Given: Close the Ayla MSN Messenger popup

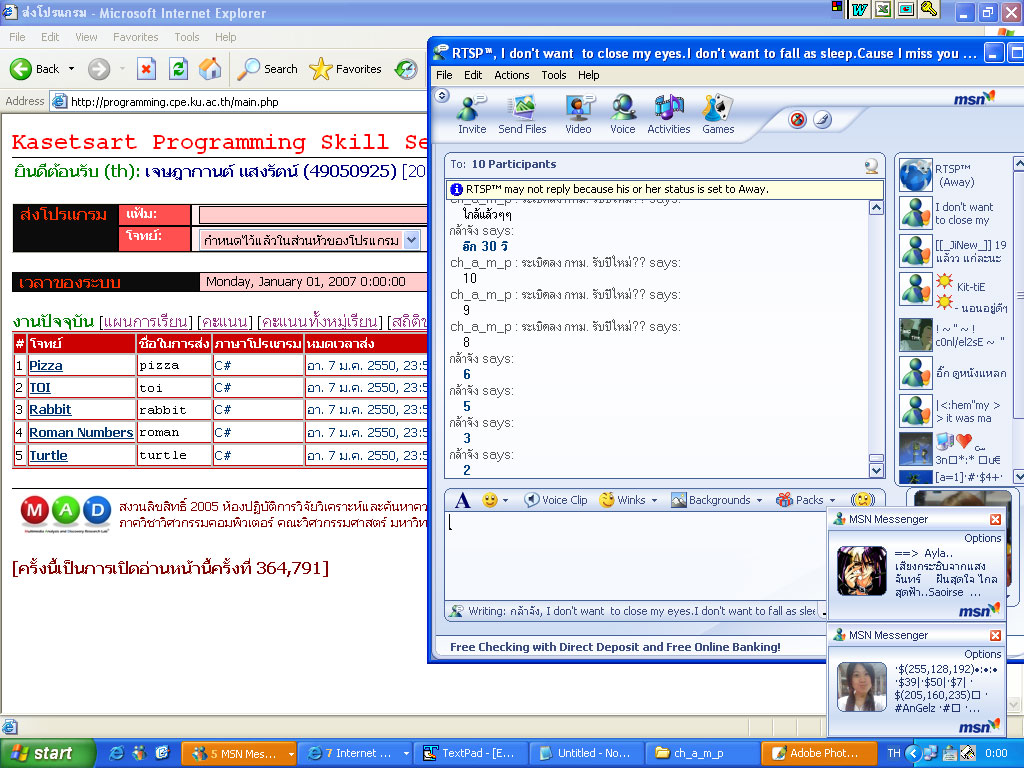Looking at the screenshot, I should pos(995,519).
